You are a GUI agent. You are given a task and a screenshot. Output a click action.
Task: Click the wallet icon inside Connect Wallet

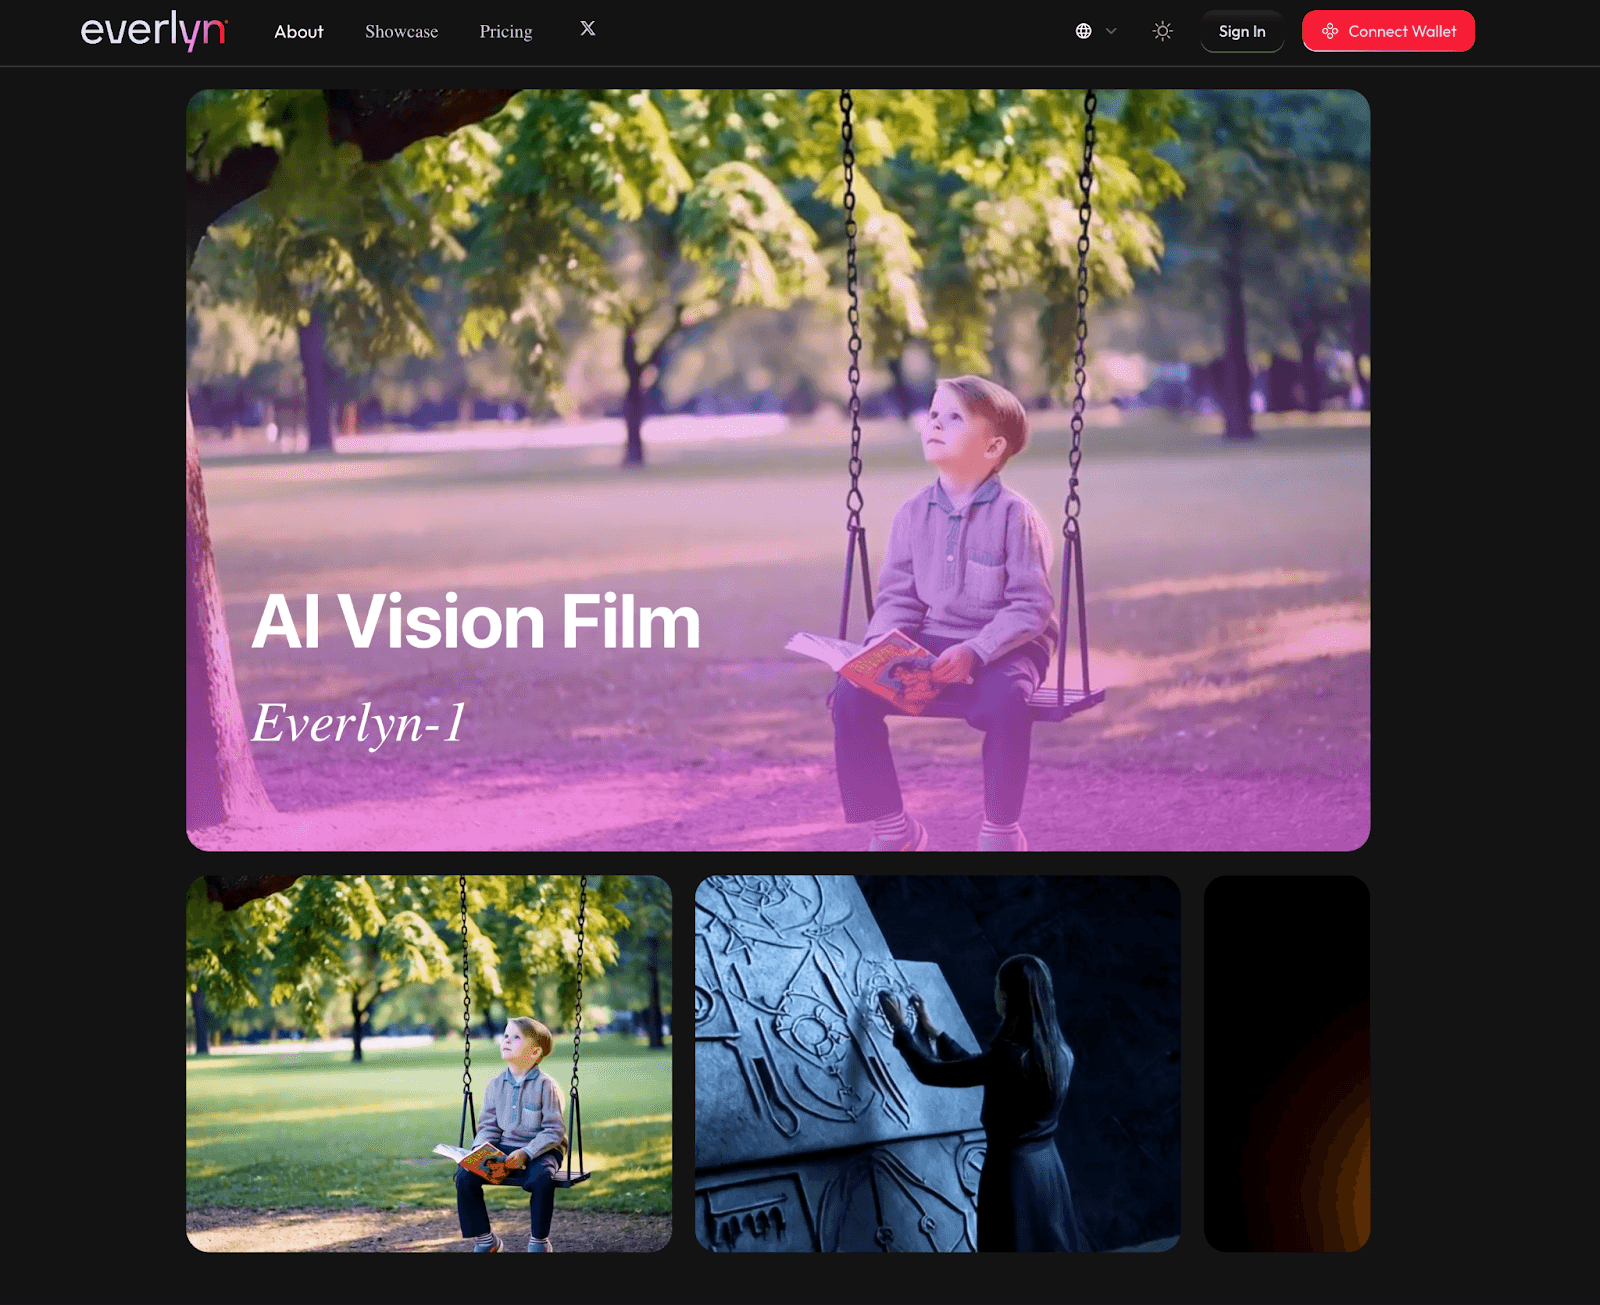[x=1330, y=31]
